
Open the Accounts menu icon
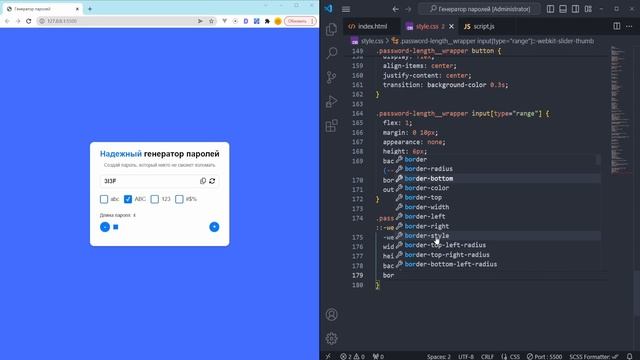331,315
